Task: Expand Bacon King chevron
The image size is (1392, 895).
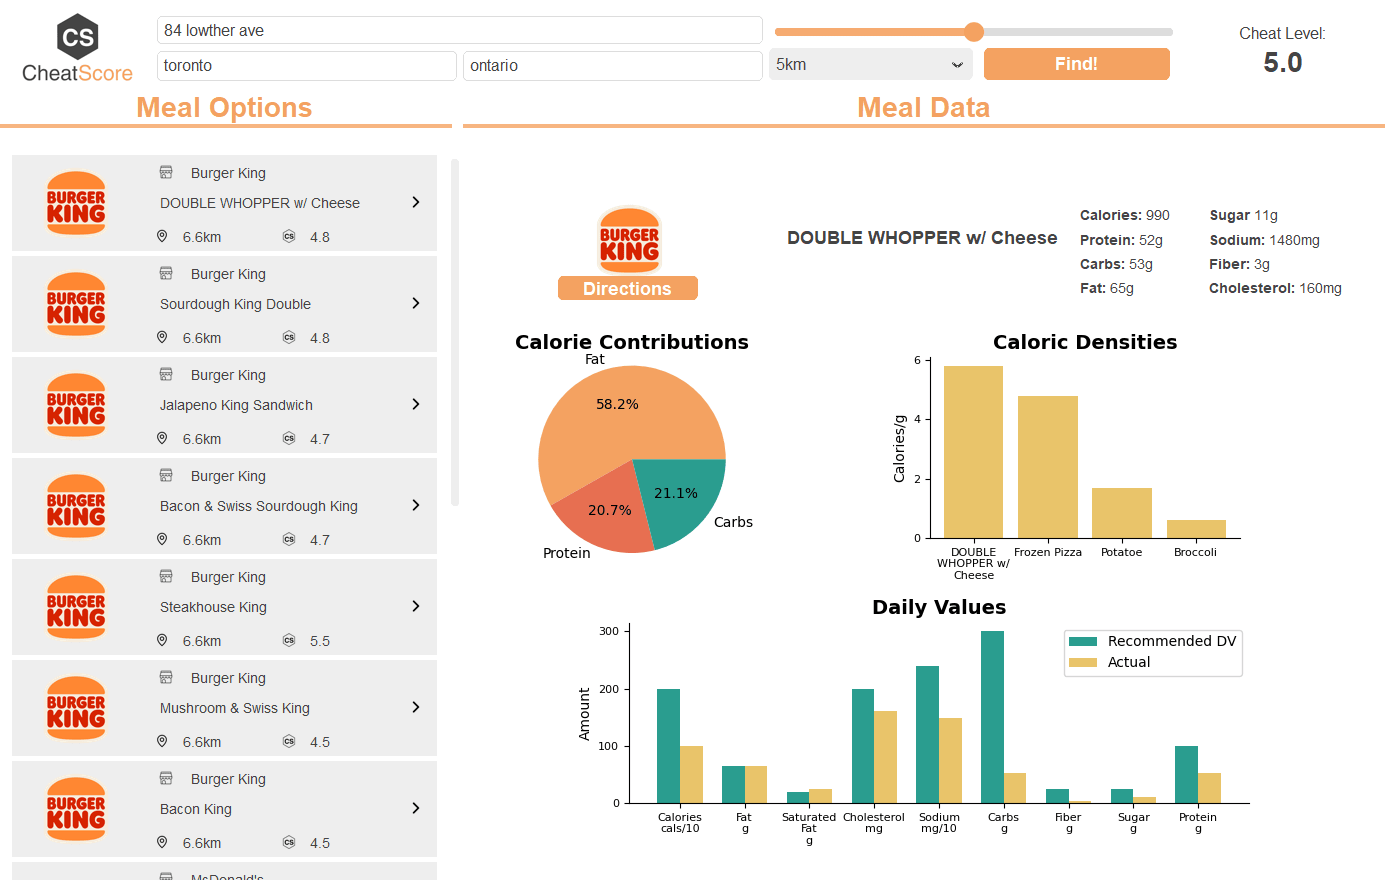Action: click(x=416, y=808)
